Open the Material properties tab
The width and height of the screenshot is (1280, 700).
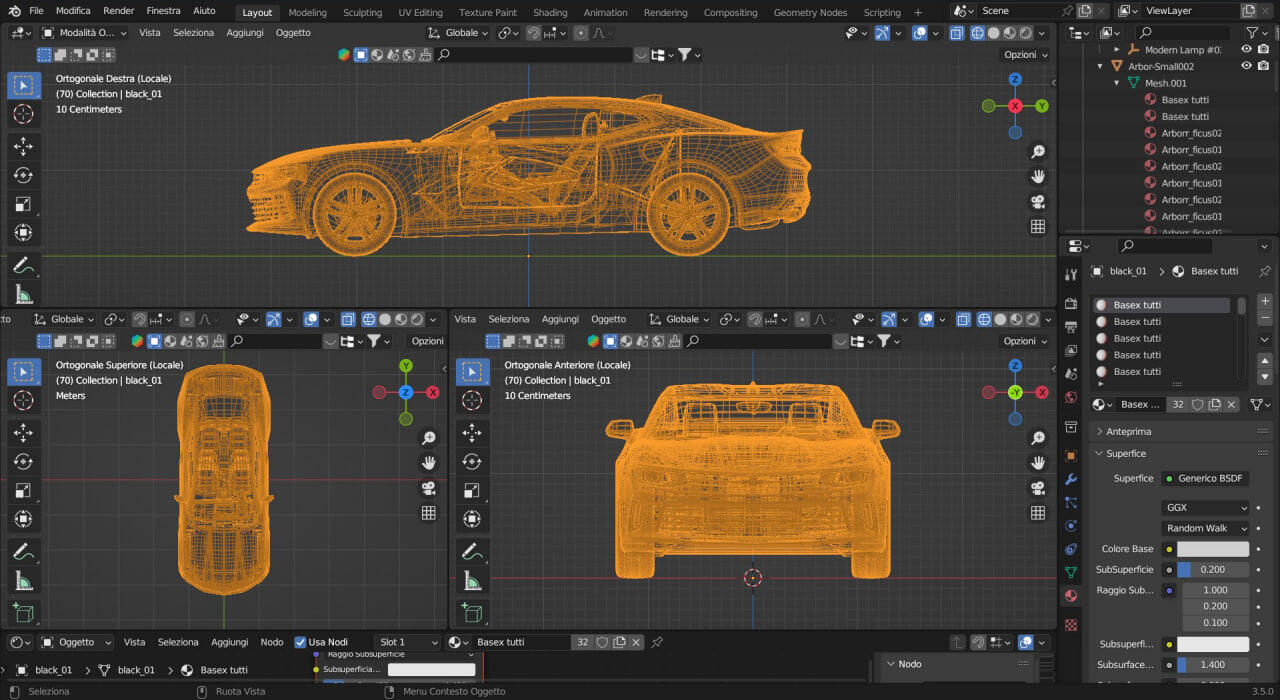(1071, 595)
